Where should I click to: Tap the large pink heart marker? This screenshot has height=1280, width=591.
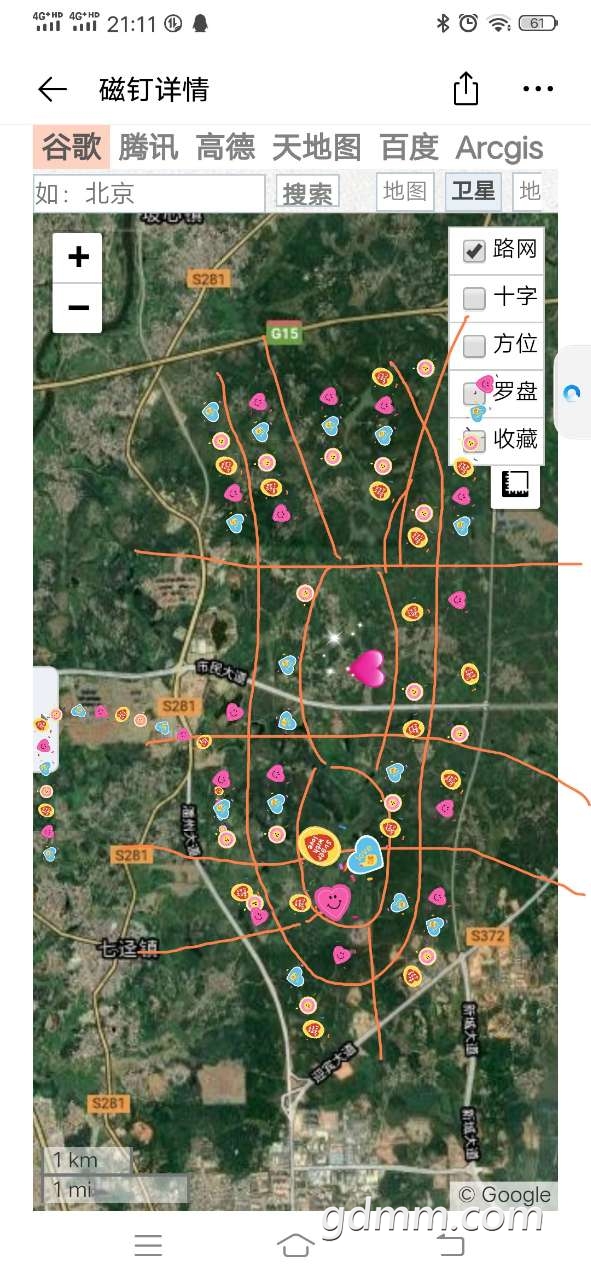[367, 668]
